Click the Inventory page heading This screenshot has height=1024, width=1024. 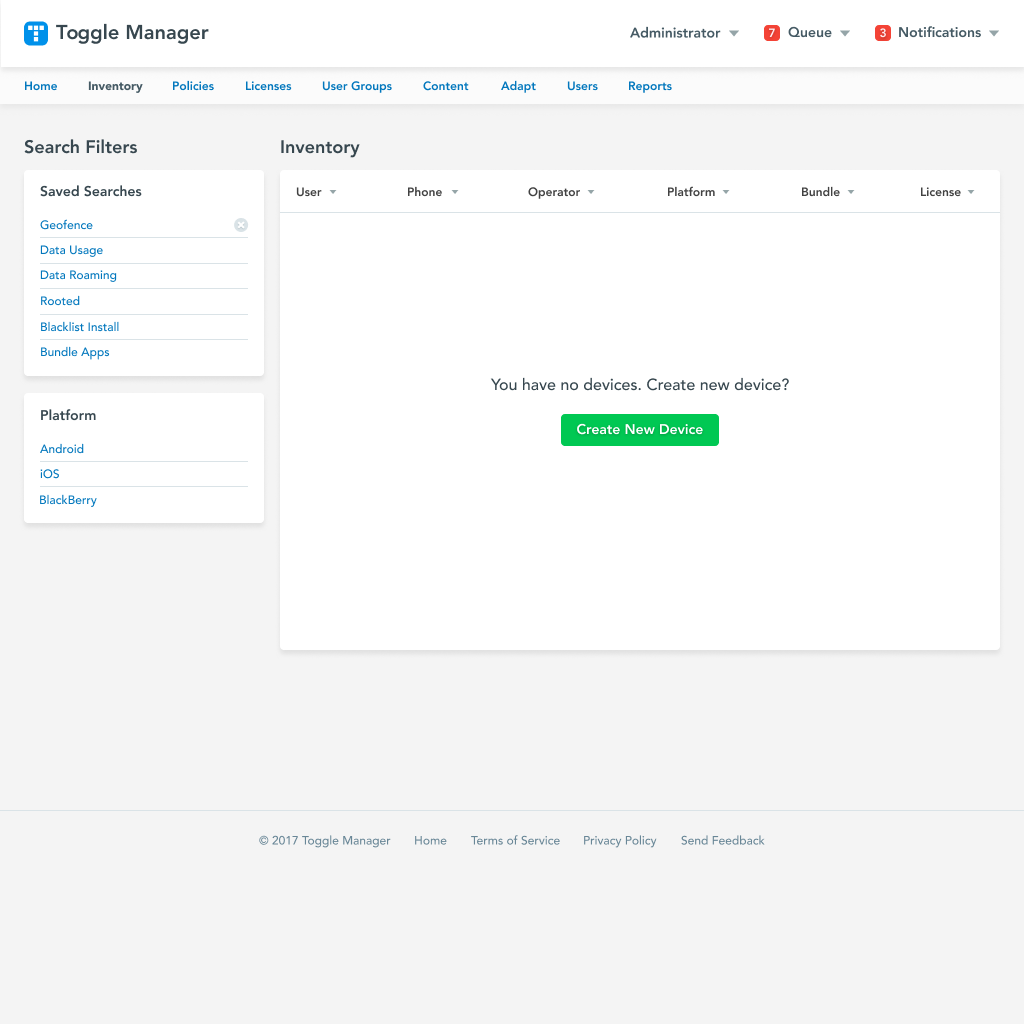point(320,148)
